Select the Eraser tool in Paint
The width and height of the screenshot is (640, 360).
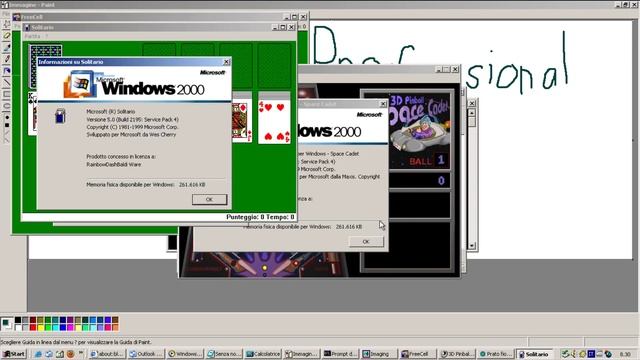click(7, 36)
